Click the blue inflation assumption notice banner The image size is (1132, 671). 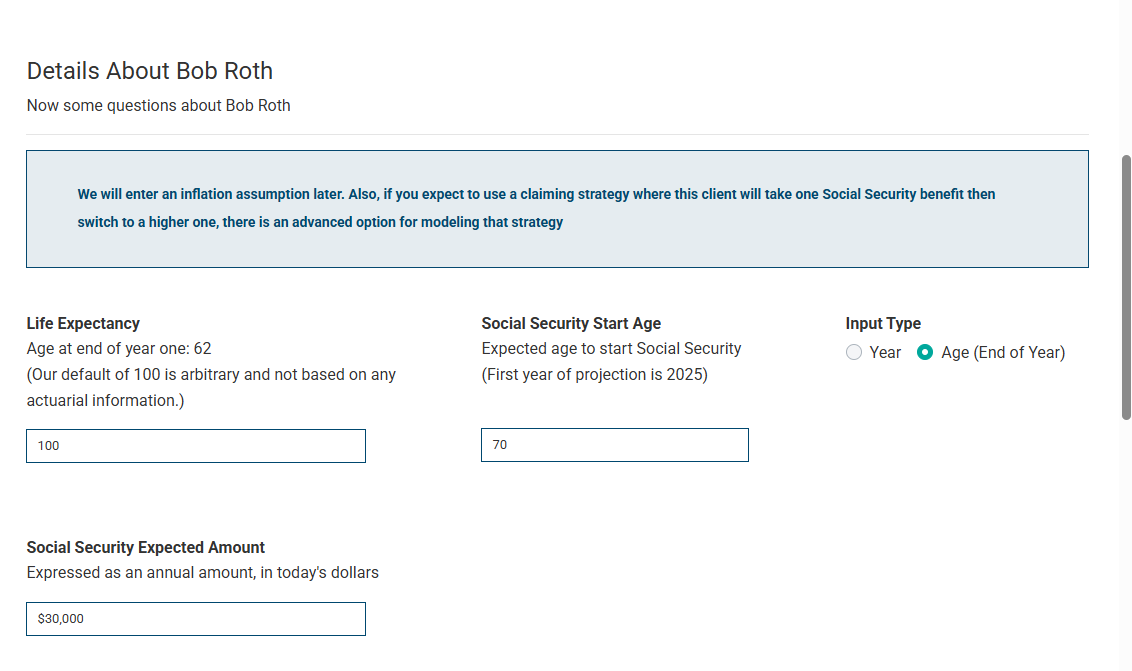point(557,208)
